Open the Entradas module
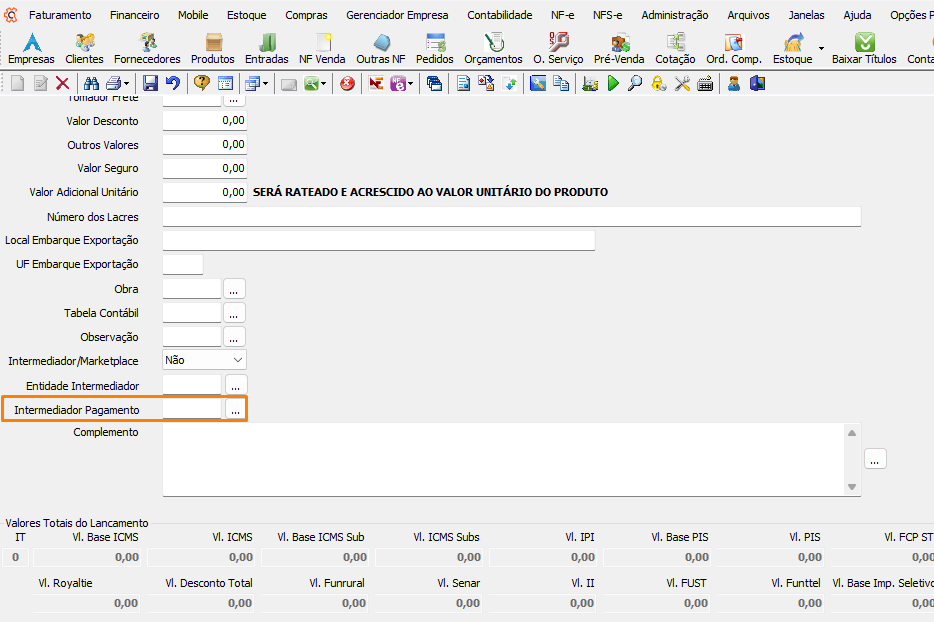Viewport: 934px width, 622px height. (267, 49)
